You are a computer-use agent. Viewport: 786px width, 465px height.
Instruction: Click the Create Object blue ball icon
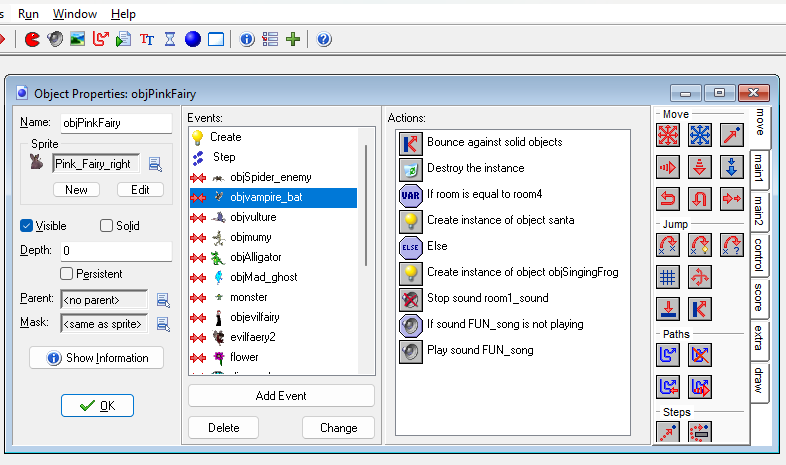tap(192, 40)
